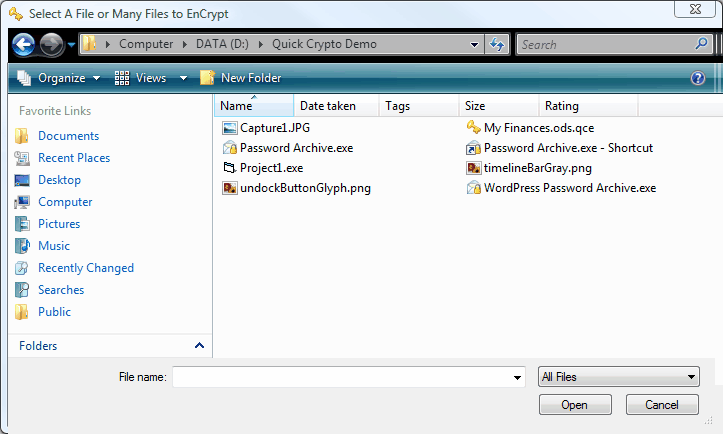Click the Forward navigation arrow
This screenshot has height=434, width=723.
click(x=51, y=45)
